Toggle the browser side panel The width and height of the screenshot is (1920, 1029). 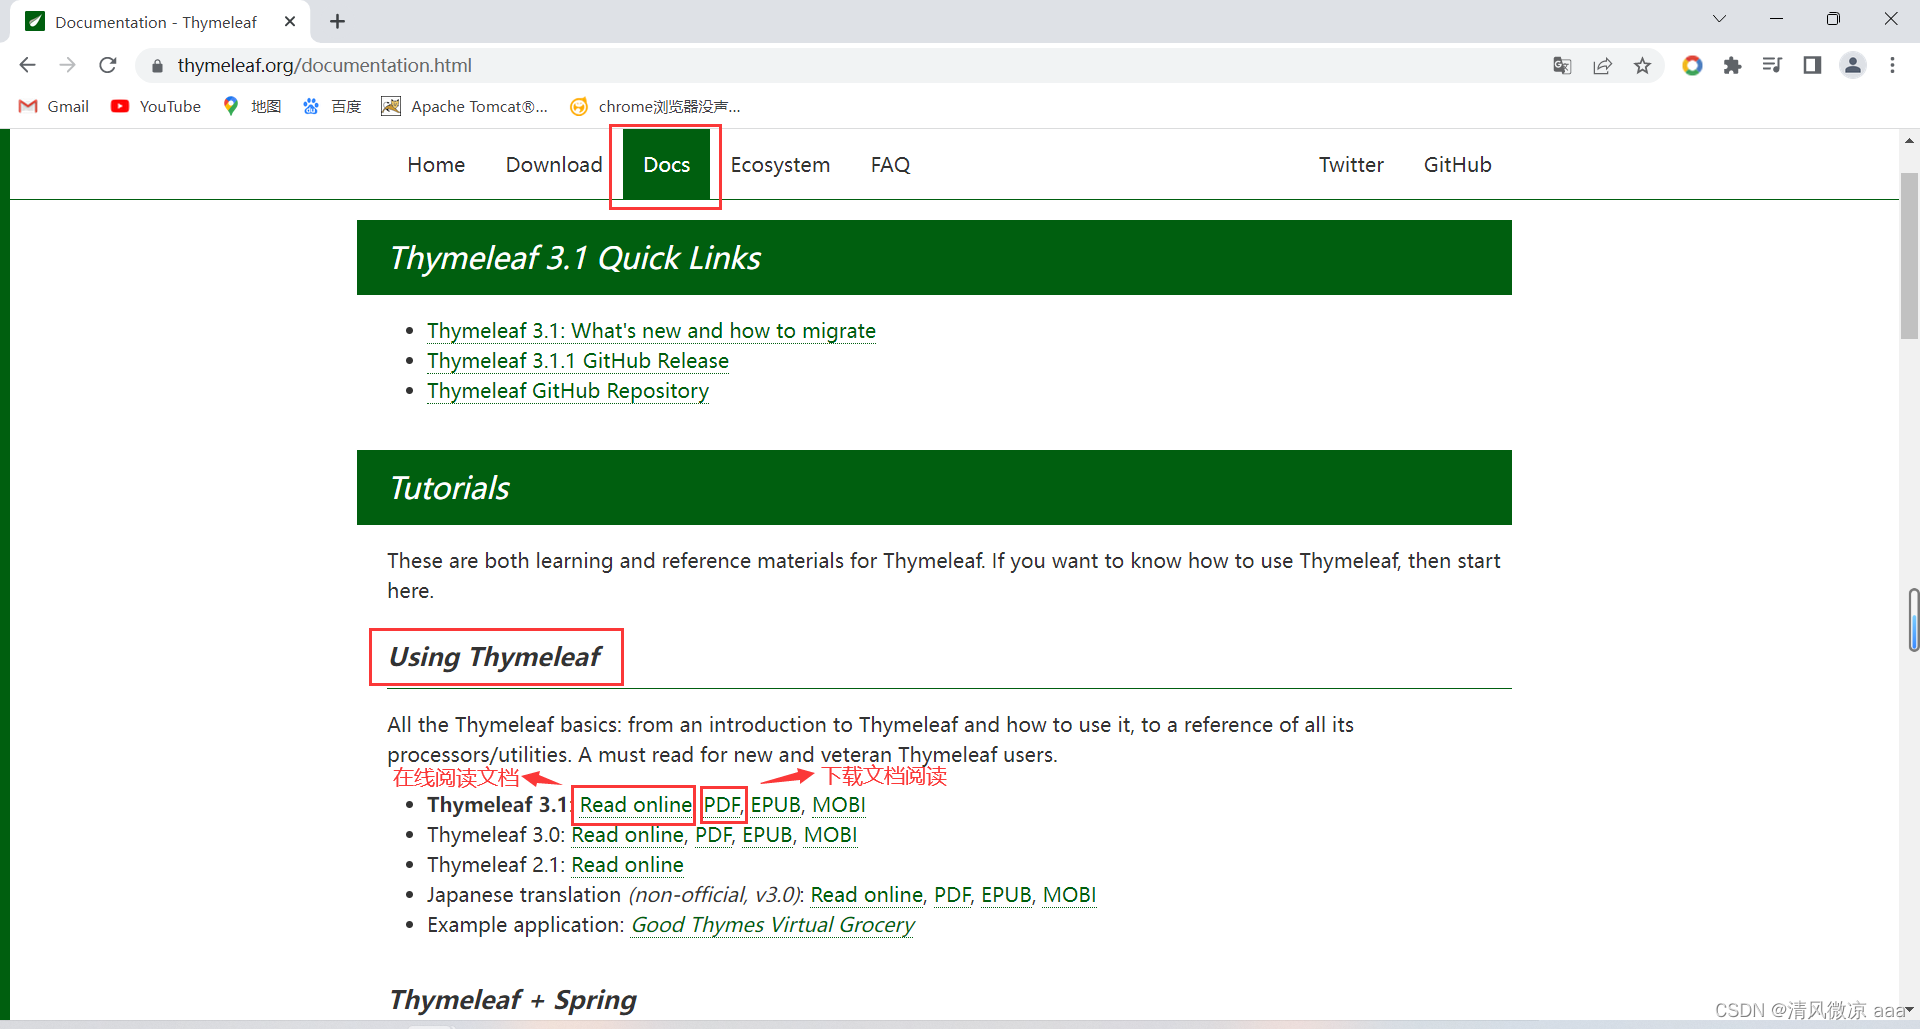point(1812,65)
